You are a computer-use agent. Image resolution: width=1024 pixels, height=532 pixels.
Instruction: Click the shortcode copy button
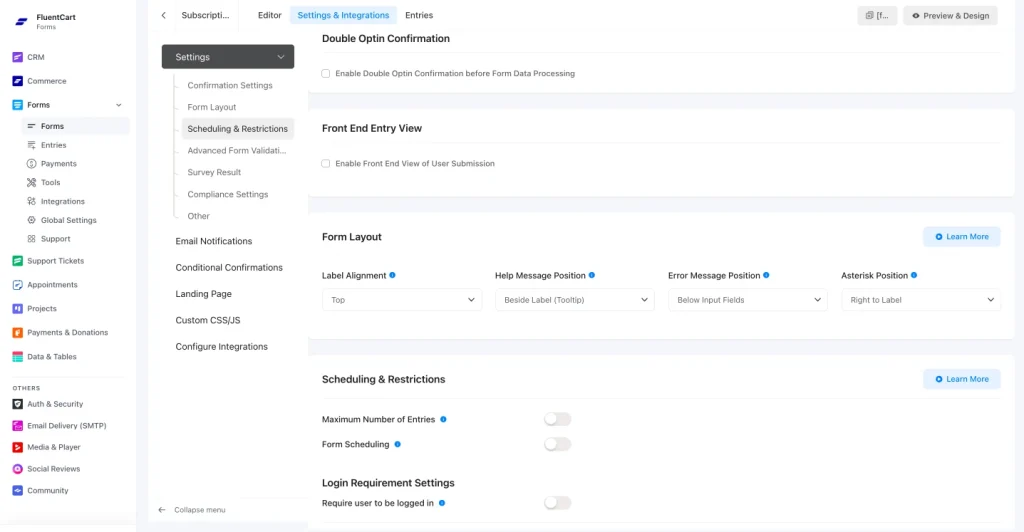[x=877, y=16]
